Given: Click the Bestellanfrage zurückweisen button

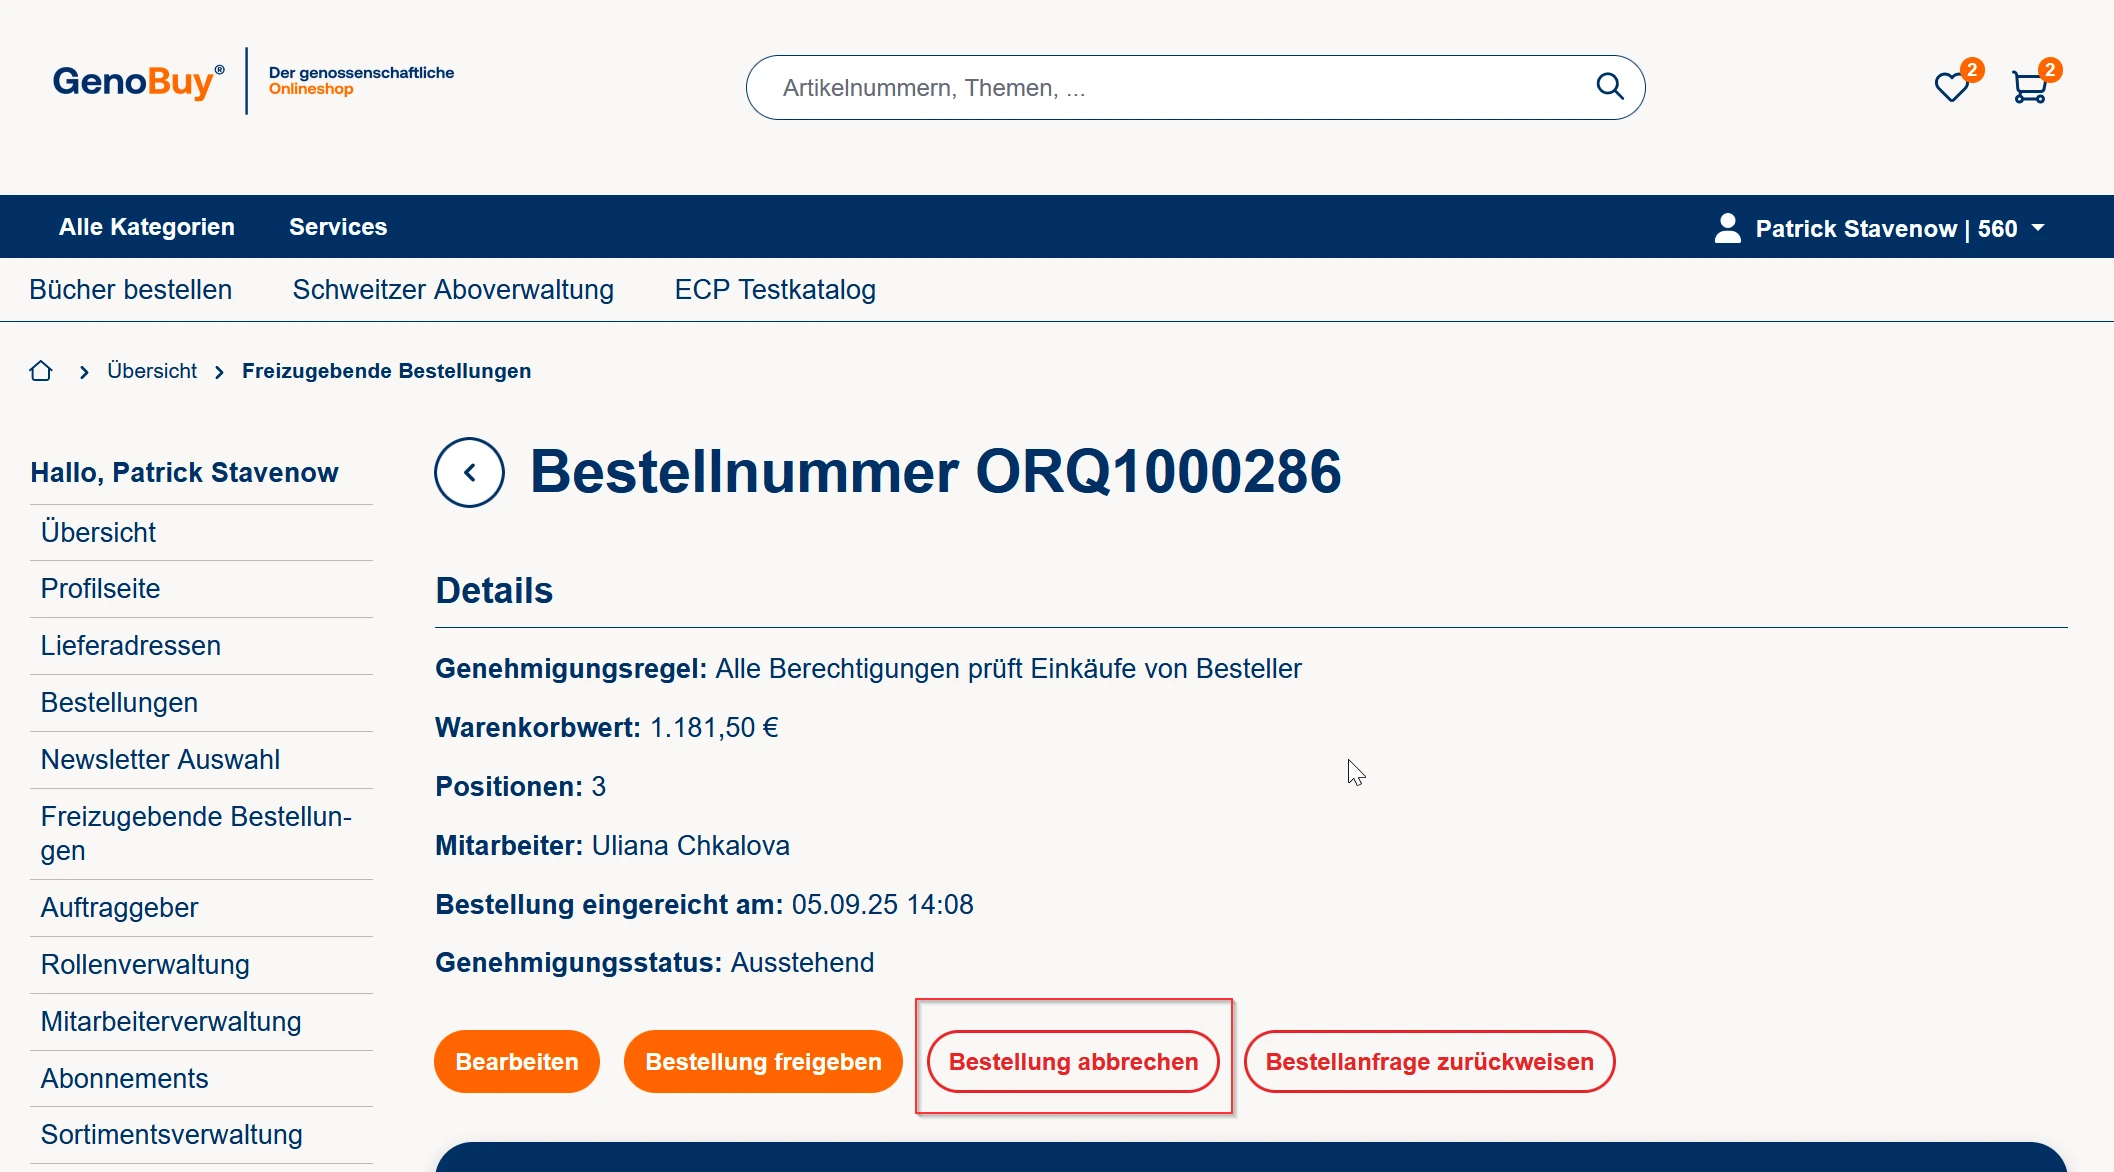Looking at the screenshot, I should click(1429, 1062).
